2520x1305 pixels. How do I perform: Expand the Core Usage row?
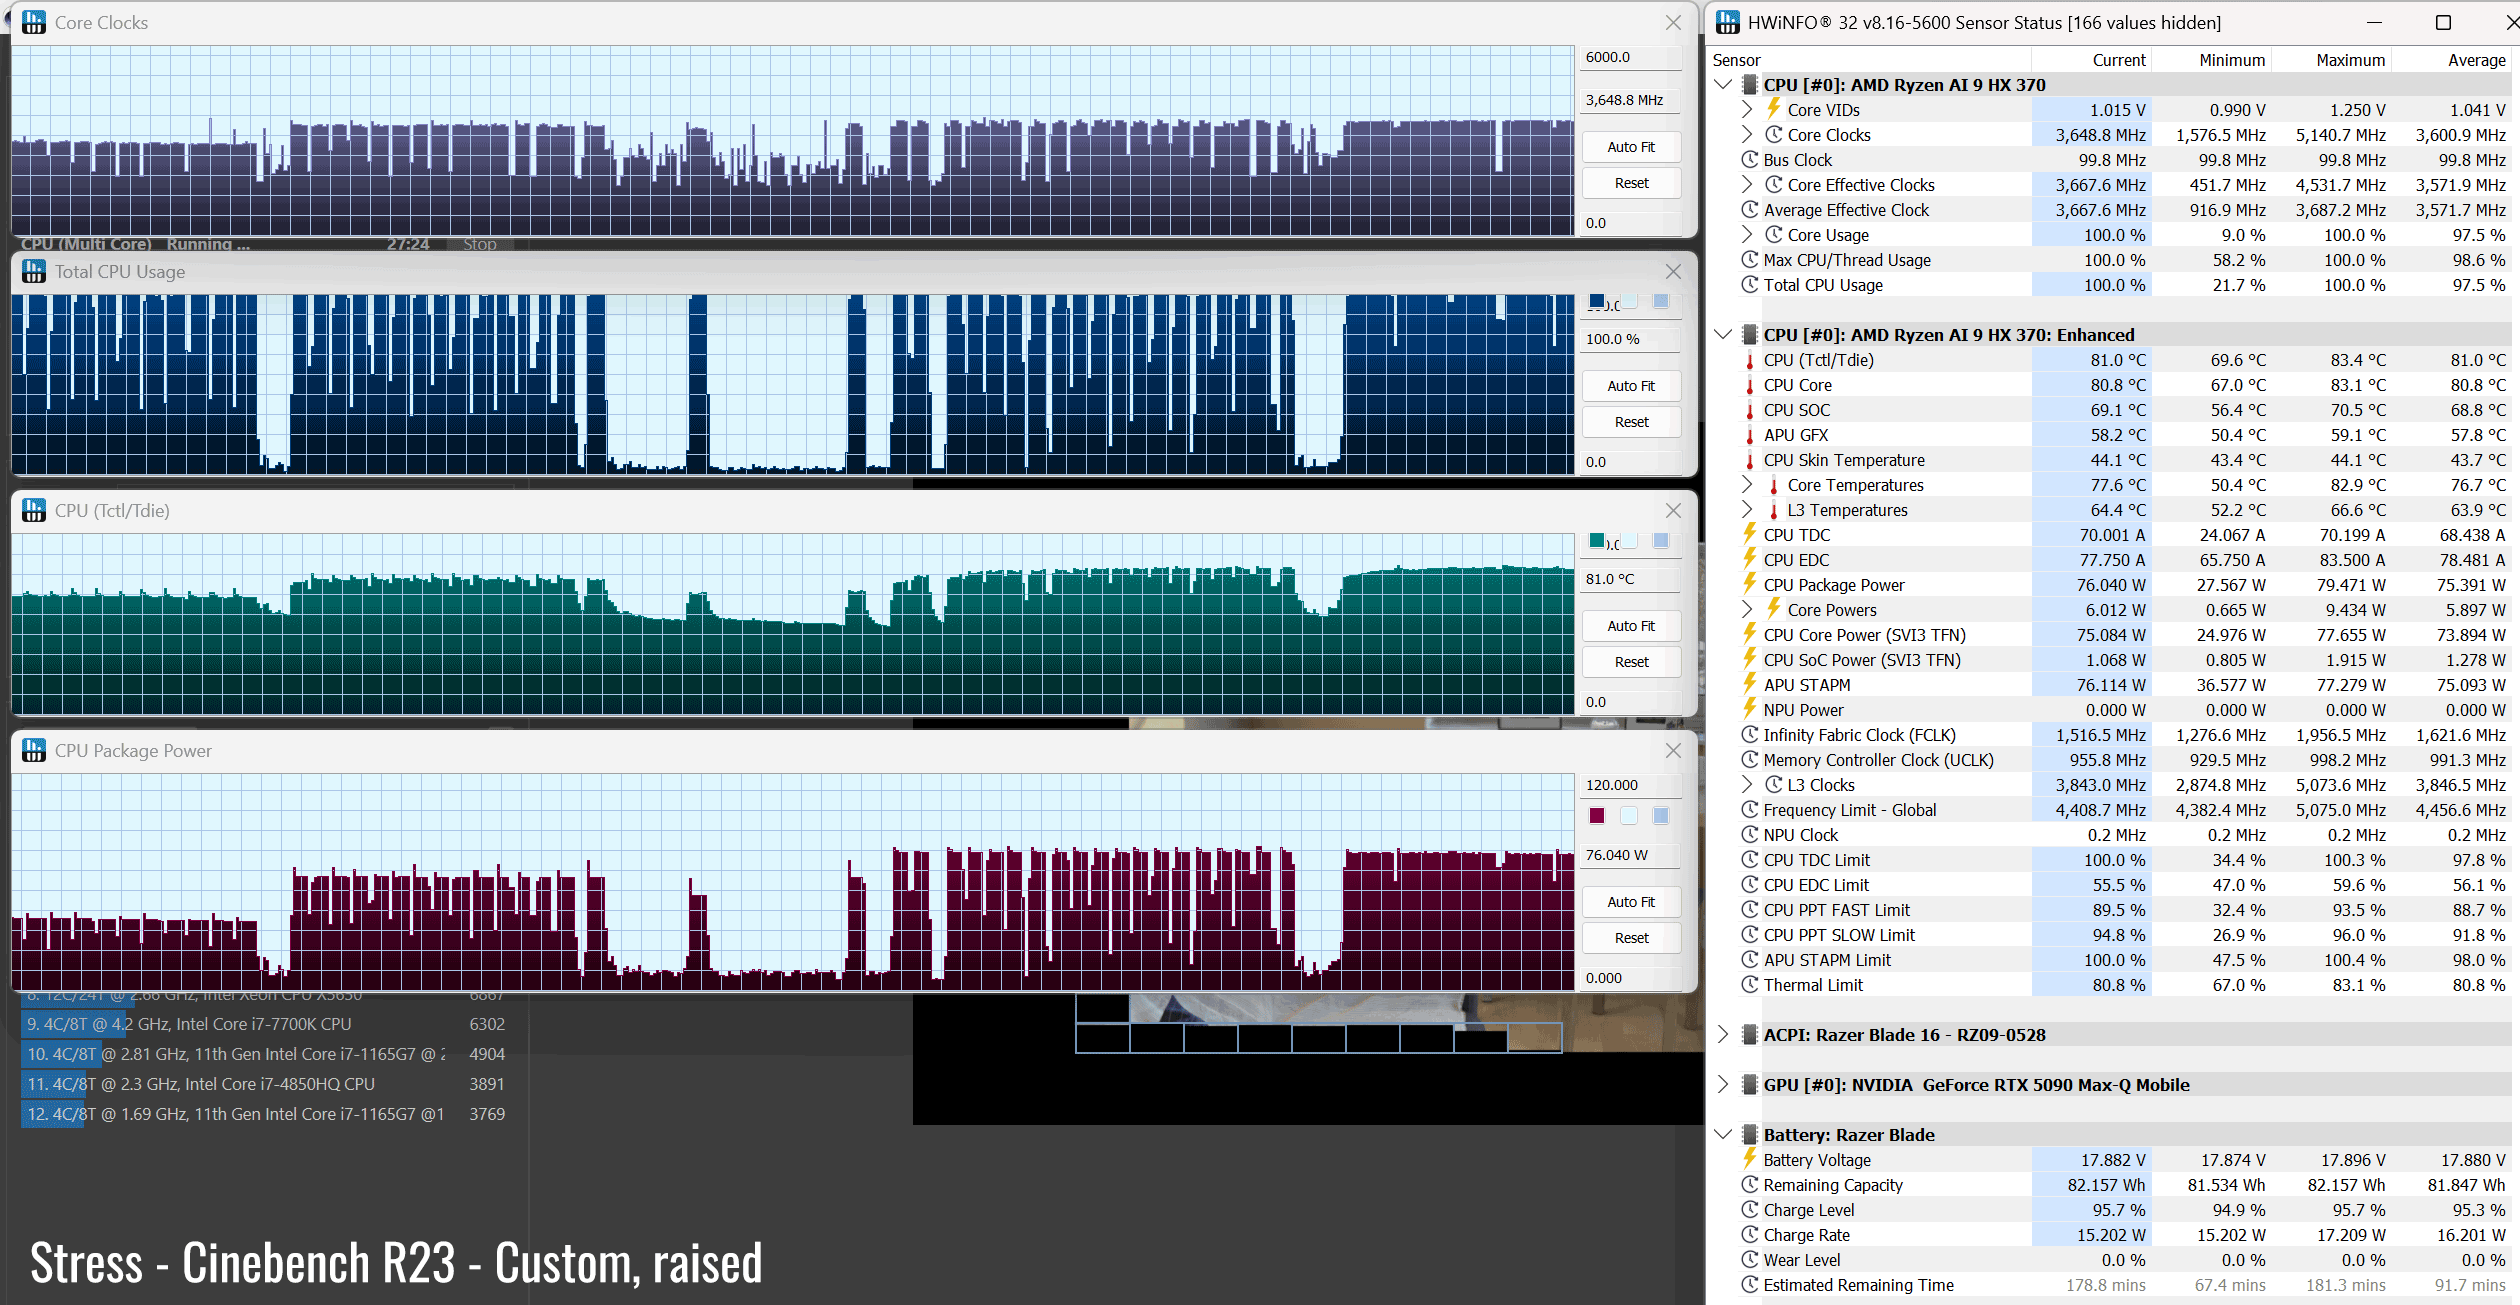pyautogui.click(x=1747, y=235)
